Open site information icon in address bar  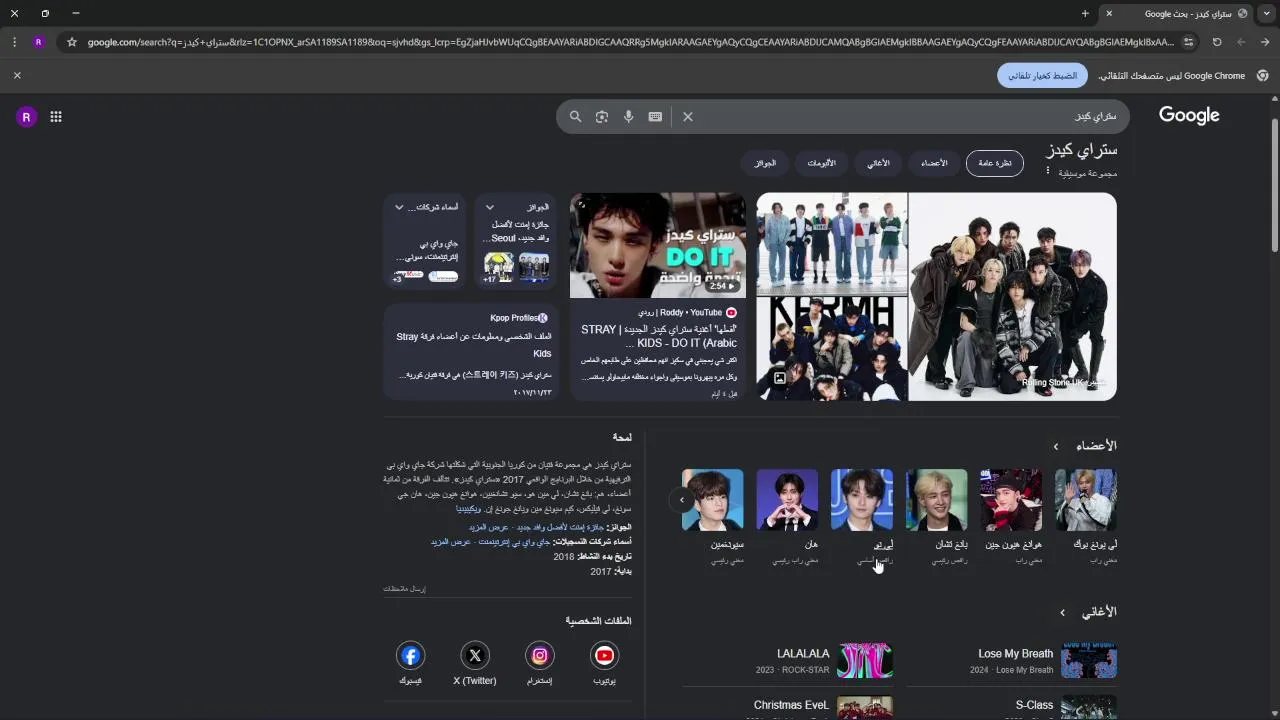(1188, 42)
